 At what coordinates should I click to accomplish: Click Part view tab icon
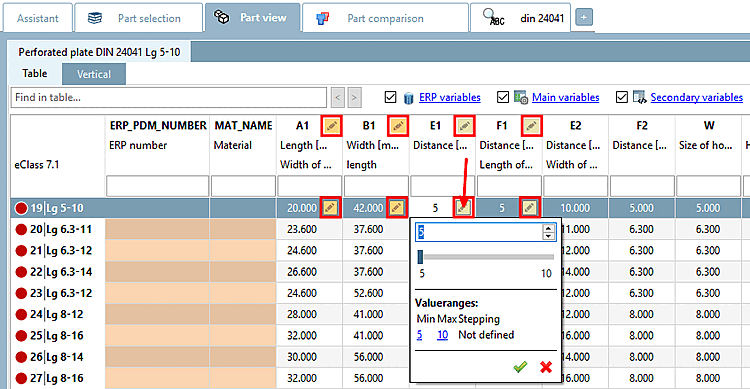[x=221, y=17]
